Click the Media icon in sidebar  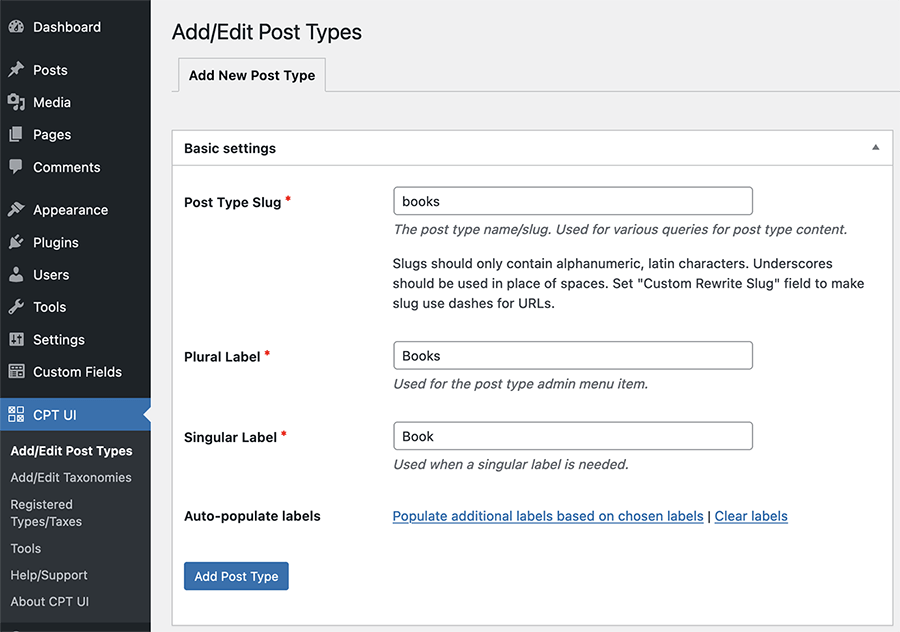(16, 102)
